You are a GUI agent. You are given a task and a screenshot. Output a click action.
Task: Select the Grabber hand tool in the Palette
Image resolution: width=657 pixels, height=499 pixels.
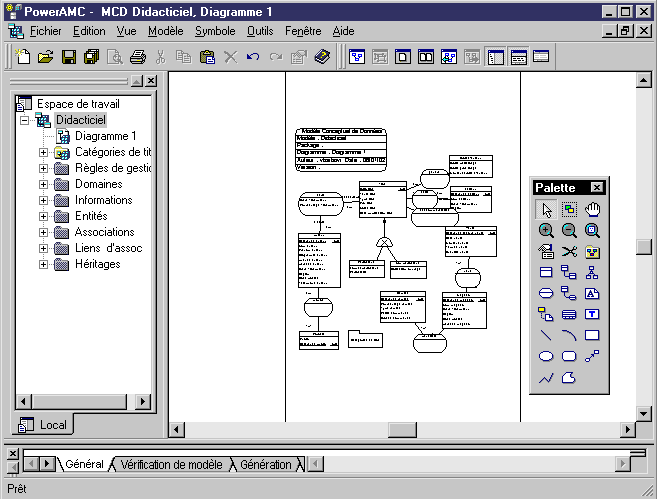point(592,210)
